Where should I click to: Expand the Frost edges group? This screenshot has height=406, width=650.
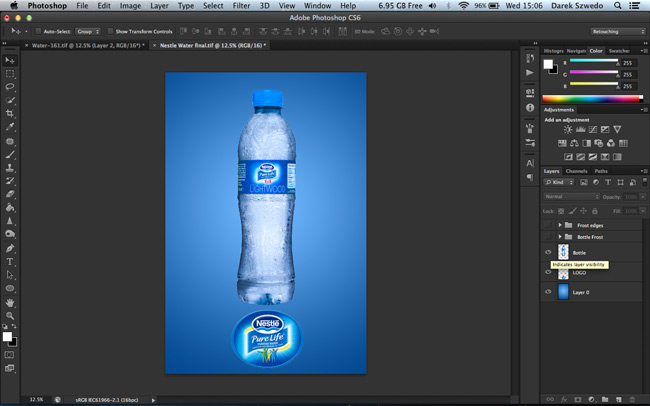pyautogui.click(x=560, y=225)
